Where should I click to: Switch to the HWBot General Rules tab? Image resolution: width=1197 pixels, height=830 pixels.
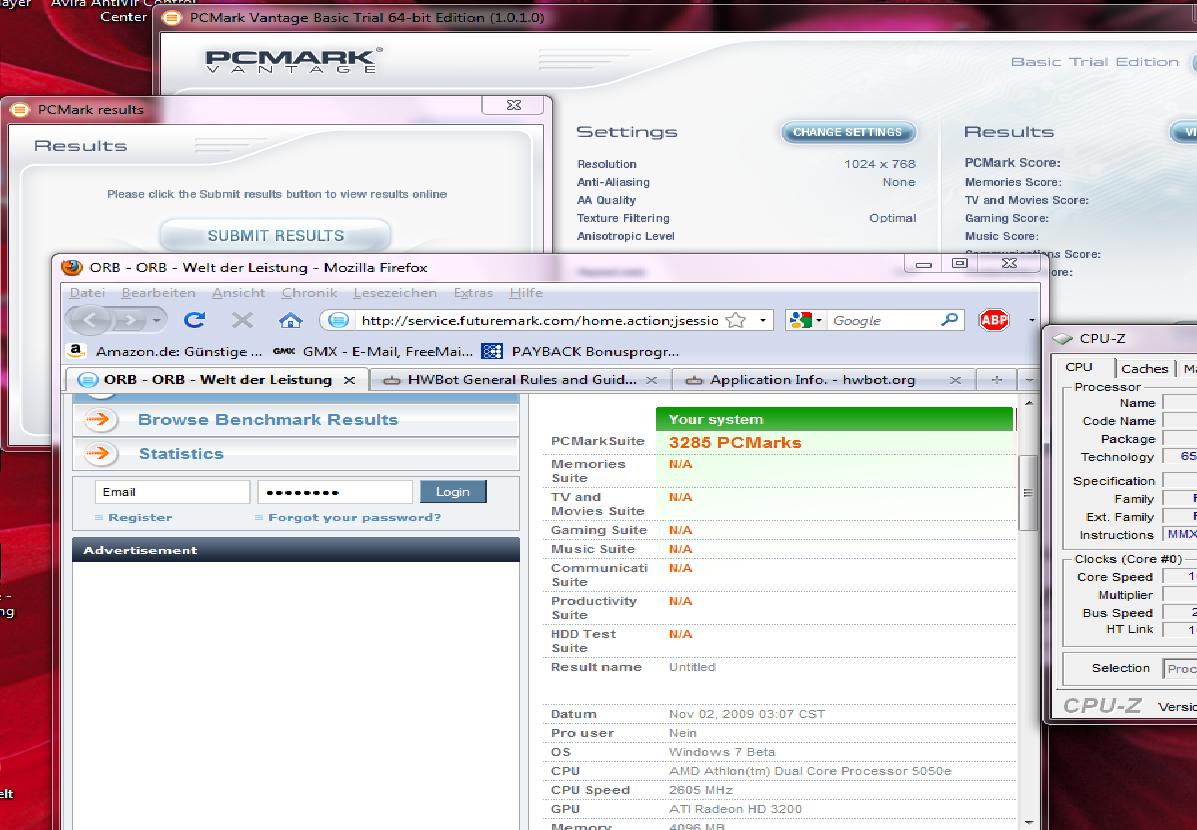click(x=521, y=379)
